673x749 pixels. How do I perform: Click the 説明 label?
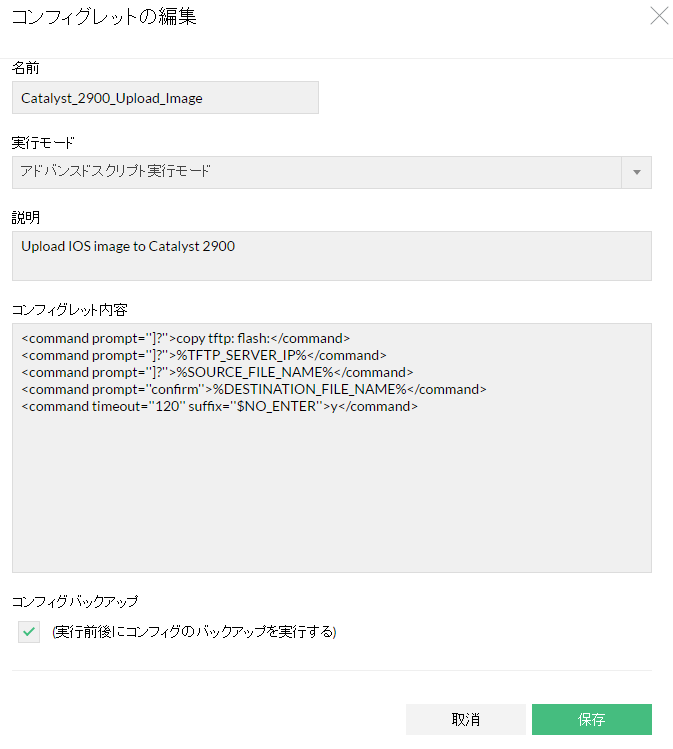(x=26, y=217)
